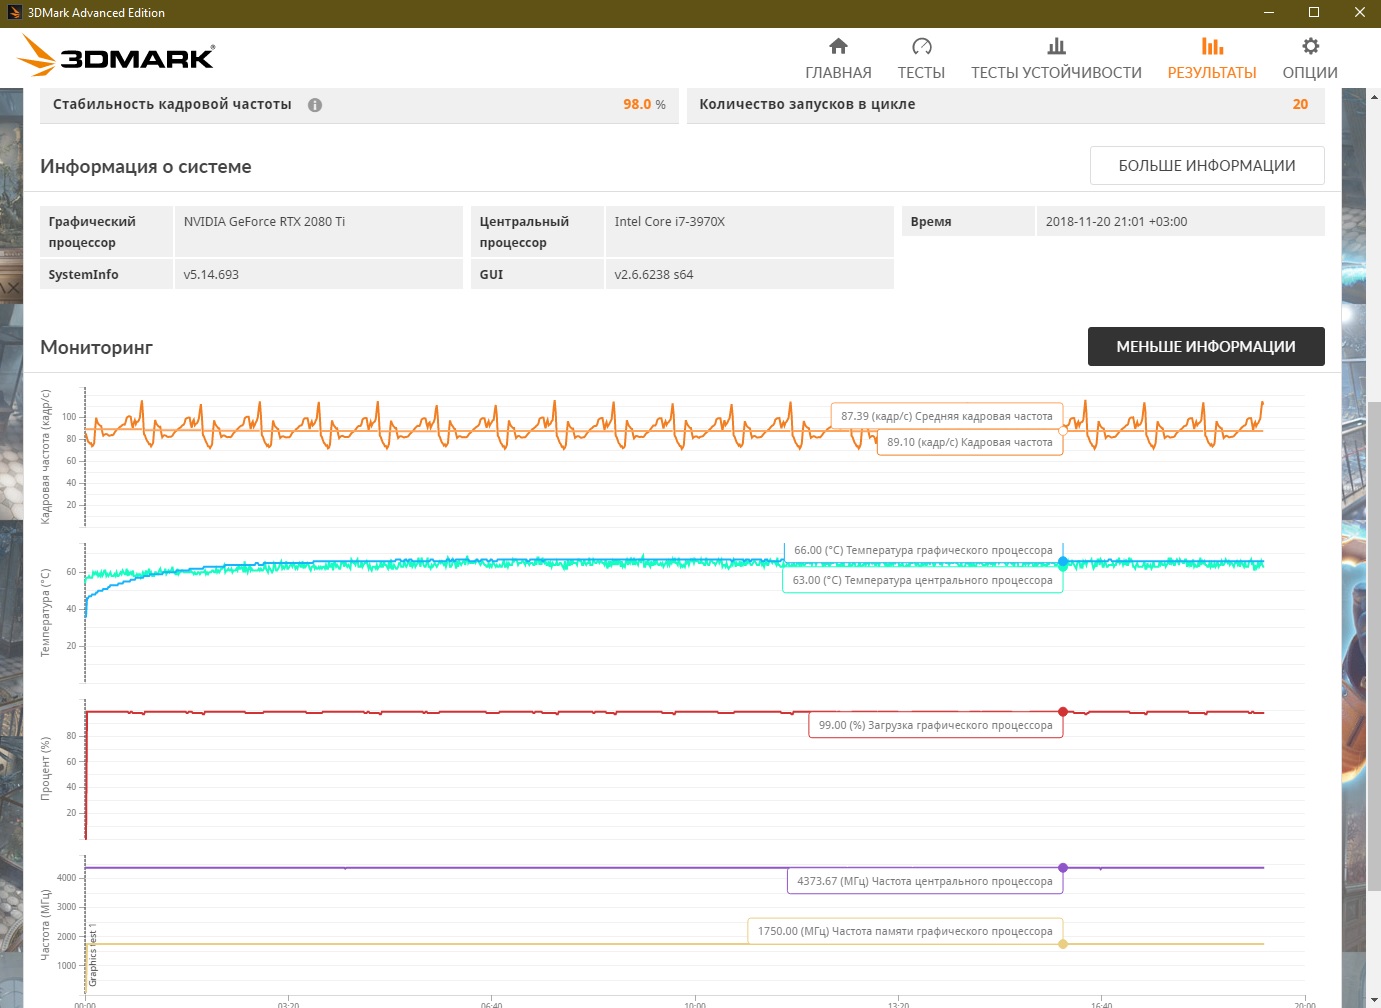This screenshot has height=1008, width=1381.
Task: Click the Мониторинг section heading
Action: pyautogui.click(x=96, y=348)
